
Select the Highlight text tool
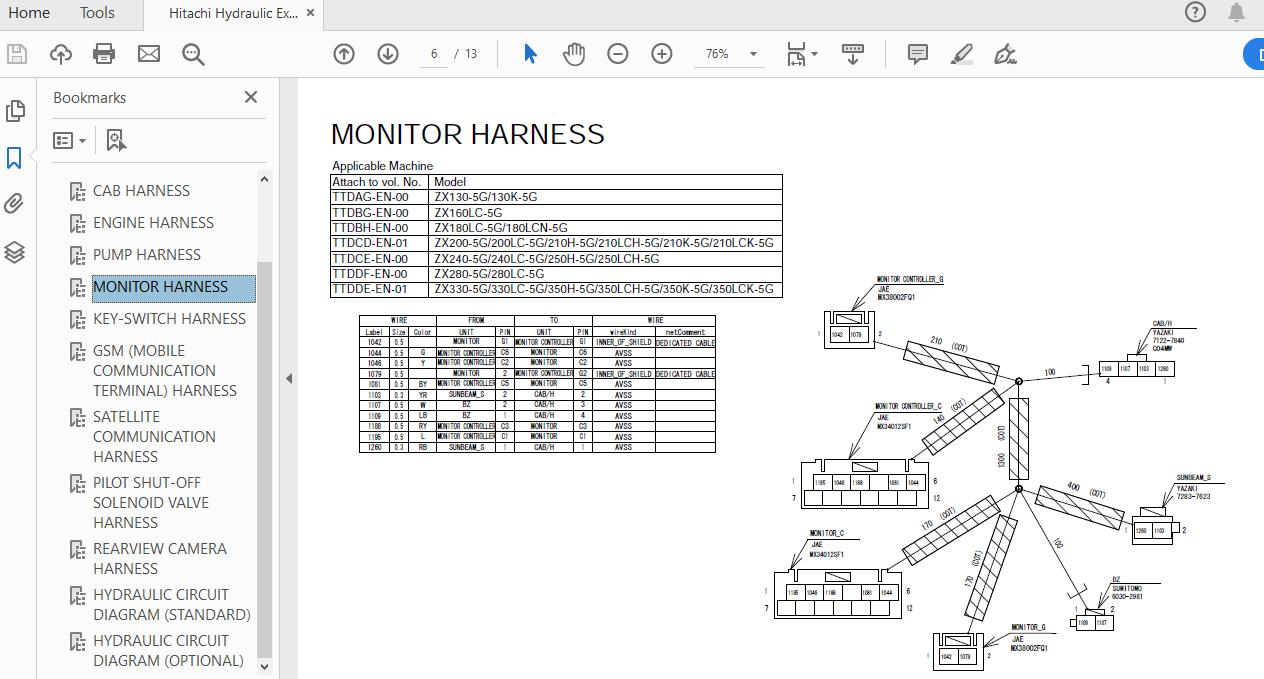pos(961,53)
